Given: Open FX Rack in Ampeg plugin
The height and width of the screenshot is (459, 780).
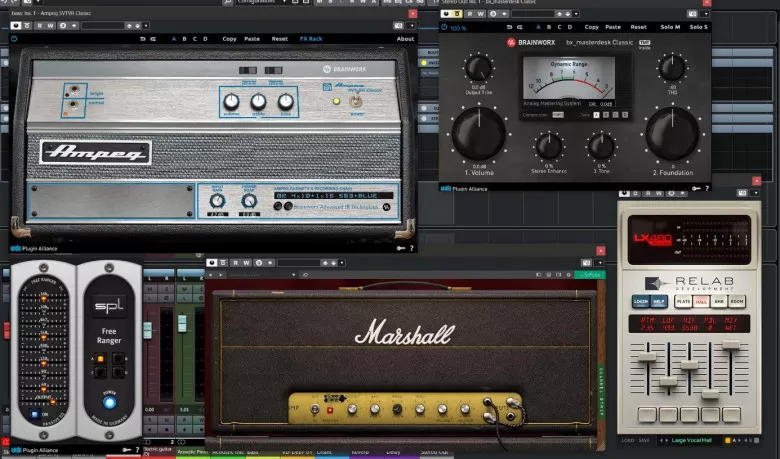Looking at the screenshot, I should (x=311, y=39).
